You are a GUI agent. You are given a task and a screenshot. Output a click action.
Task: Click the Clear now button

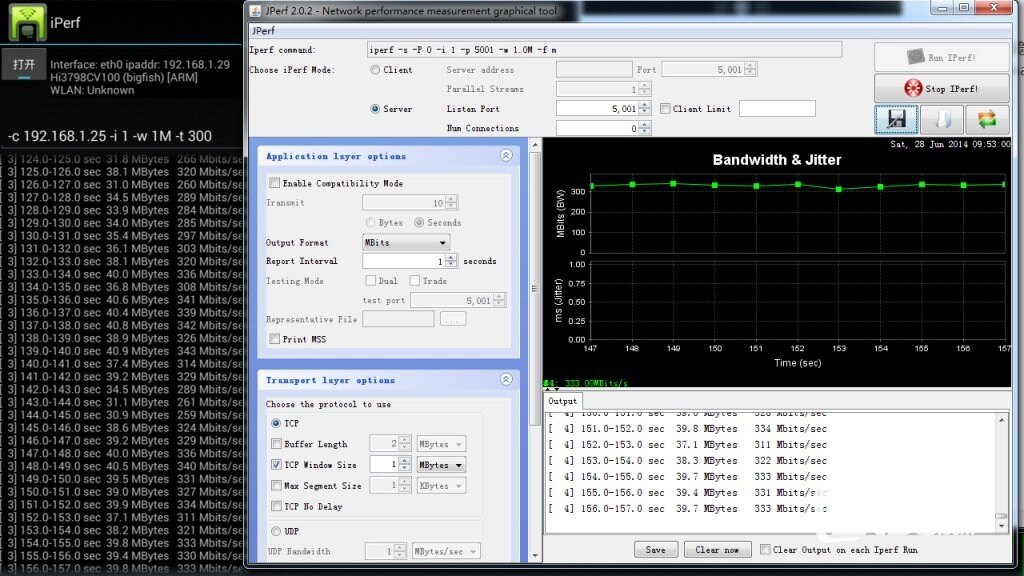[717, 550]
